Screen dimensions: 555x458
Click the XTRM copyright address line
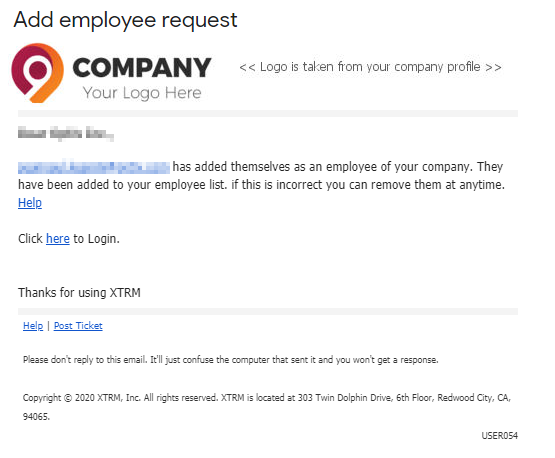(x=267, y=398)
